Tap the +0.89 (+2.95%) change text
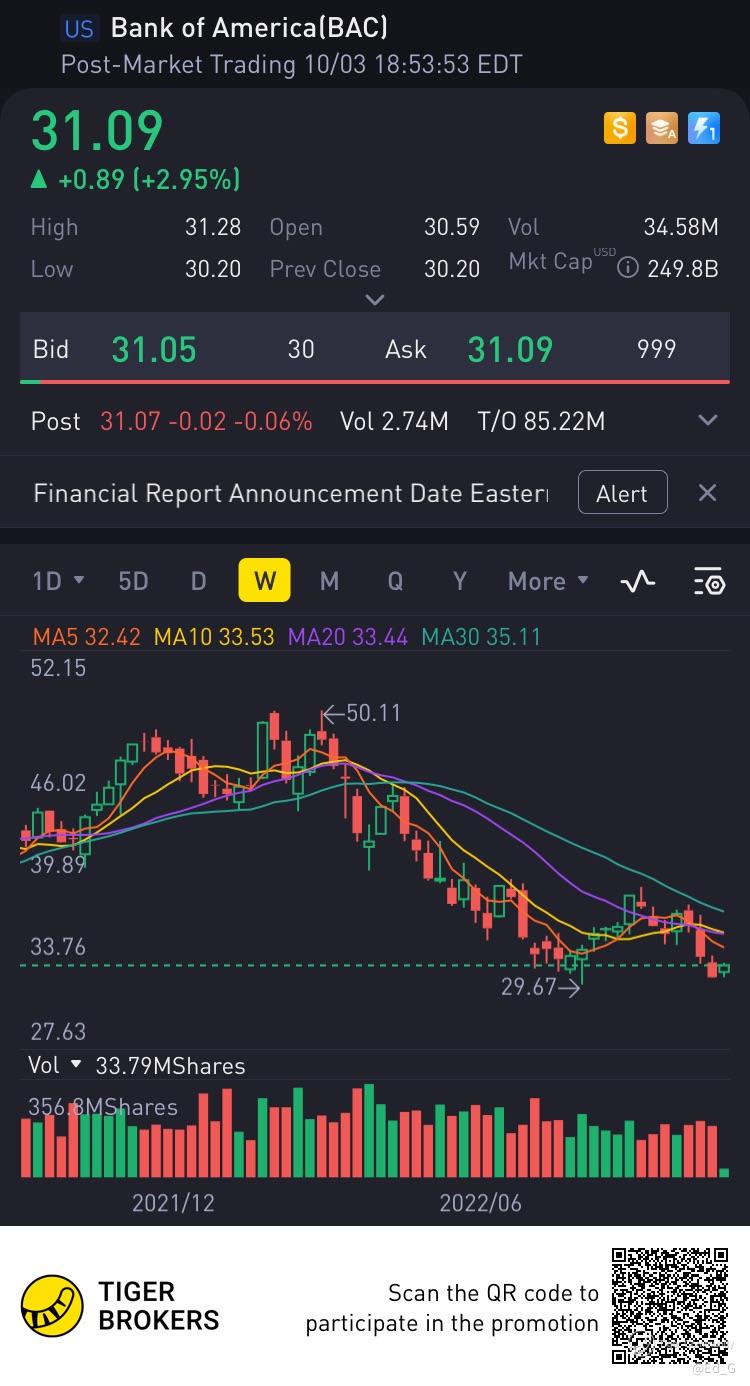This screenshot has height=1386, width=750. coord(149,180)
